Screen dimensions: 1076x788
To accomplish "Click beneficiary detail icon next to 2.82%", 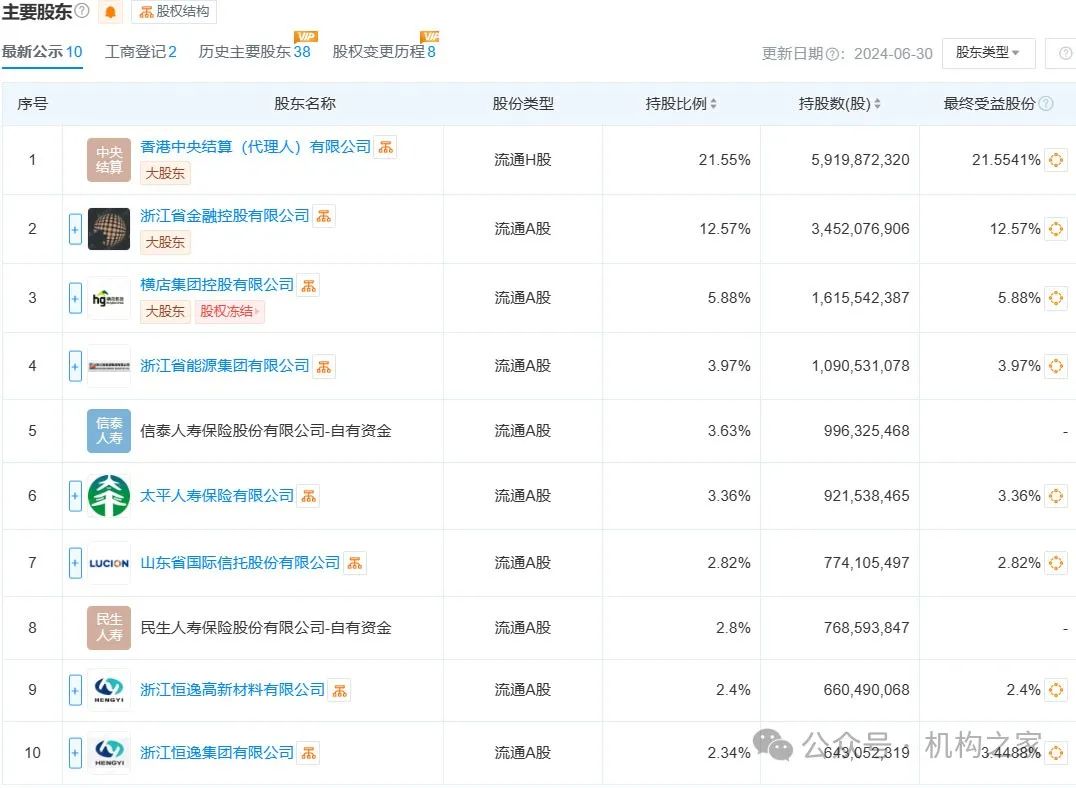I will pos(1055,563).
